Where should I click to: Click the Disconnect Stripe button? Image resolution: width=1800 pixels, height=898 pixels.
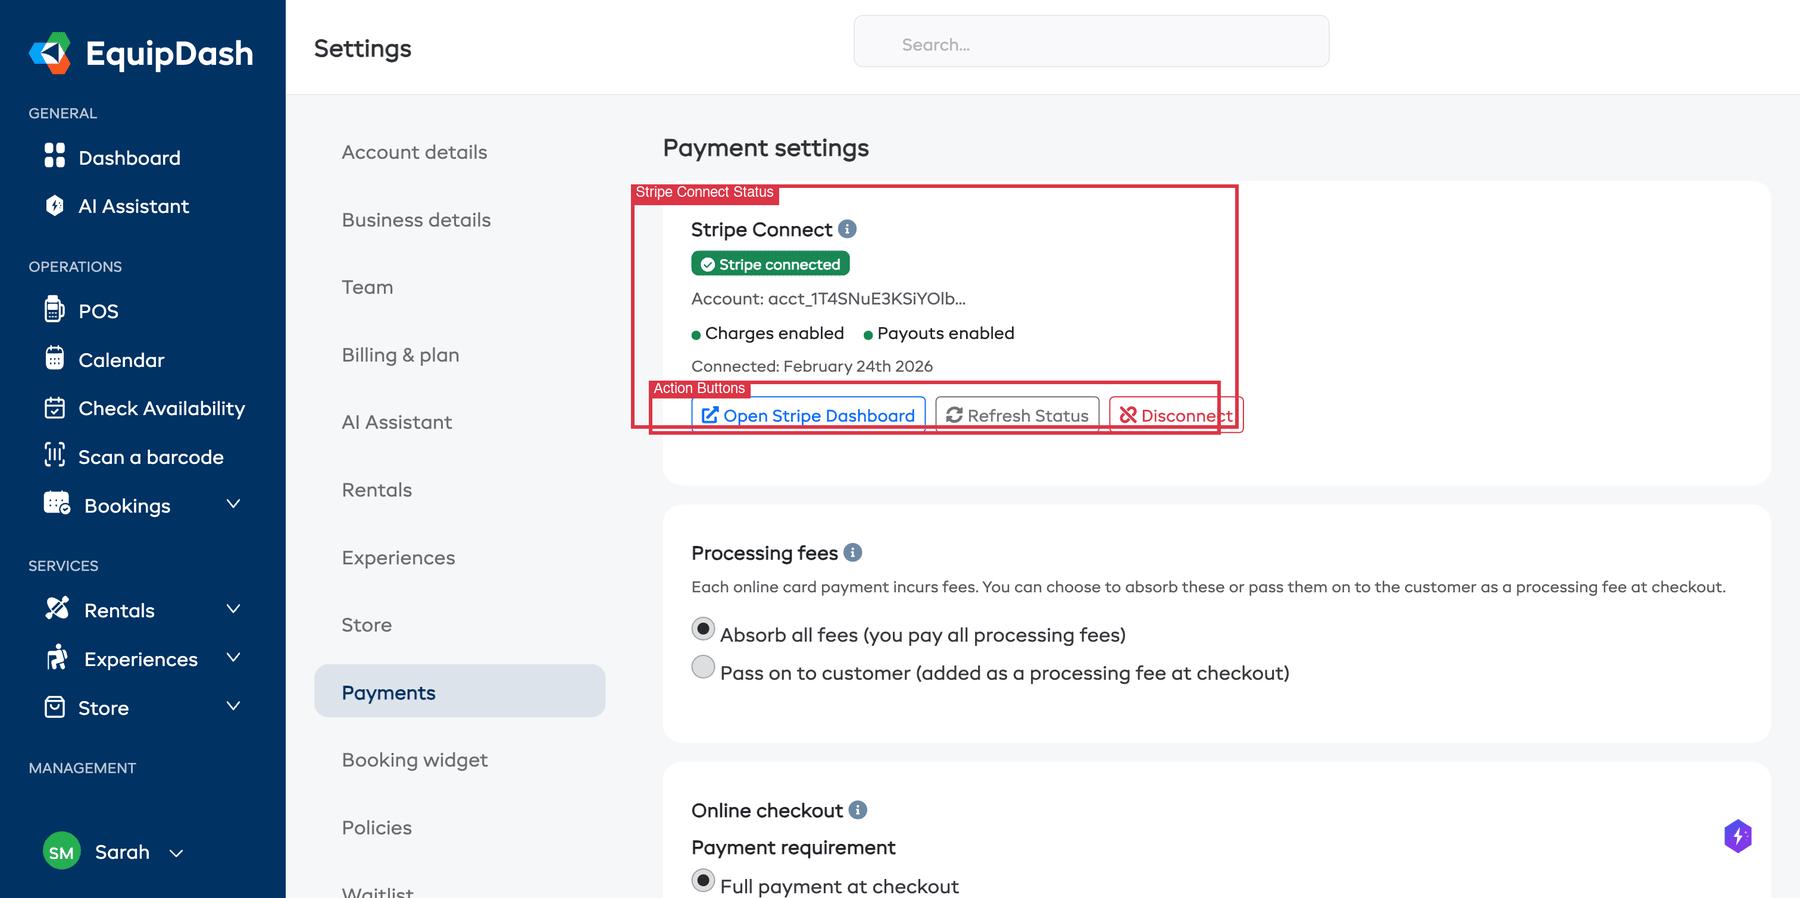pyautogui.click(x=1176, y=415)
